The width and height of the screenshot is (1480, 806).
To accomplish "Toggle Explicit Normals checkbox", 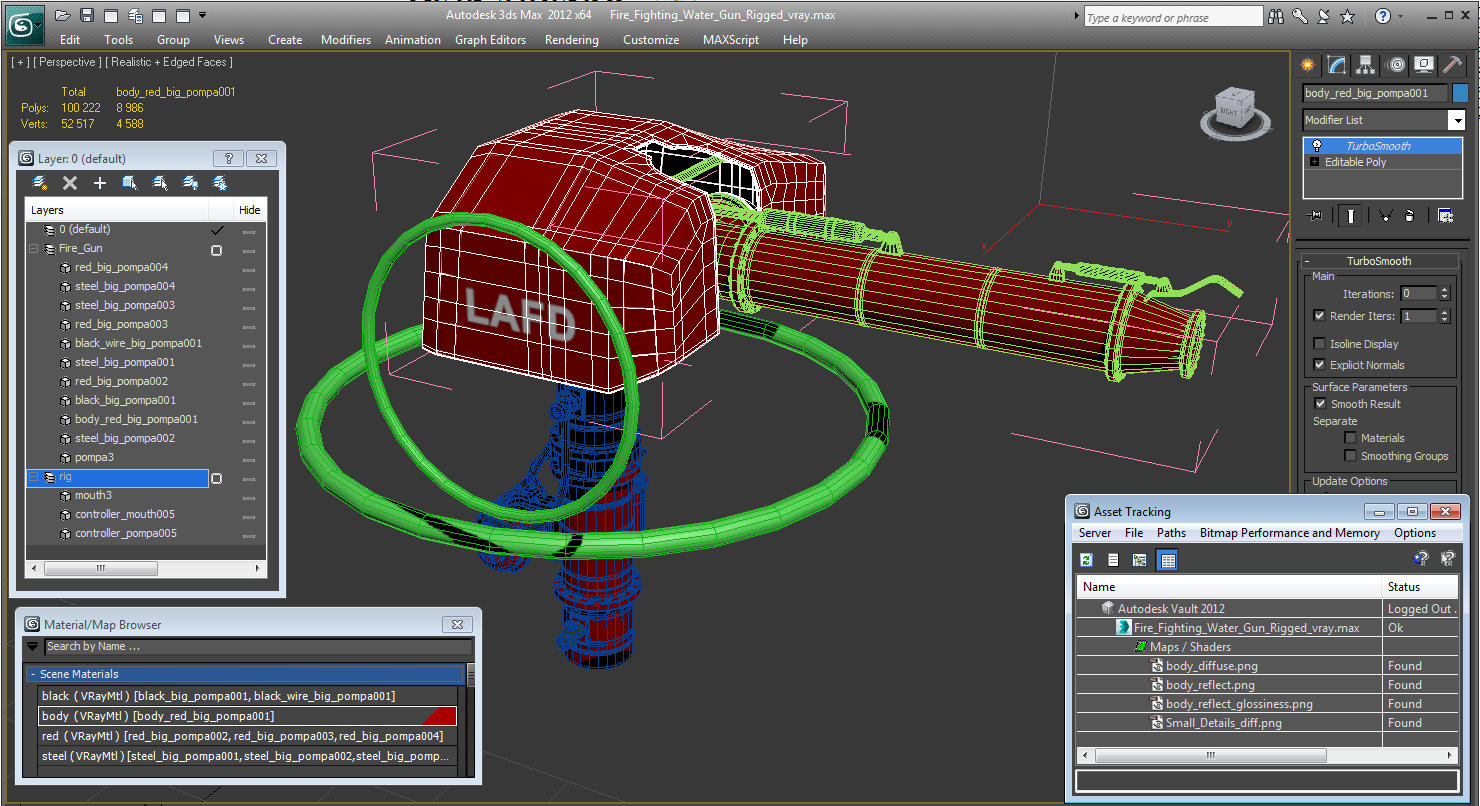I will point(1319,365).
